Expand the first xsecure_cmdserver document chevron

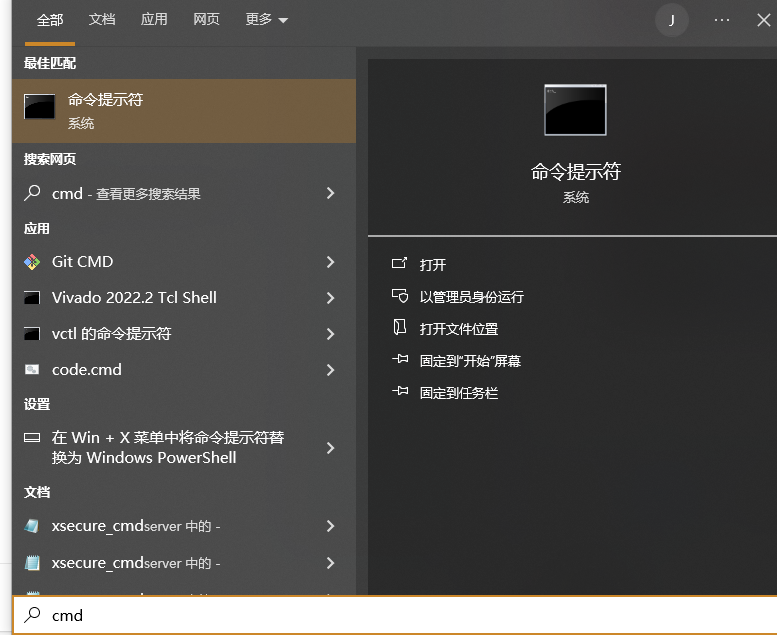331,526
